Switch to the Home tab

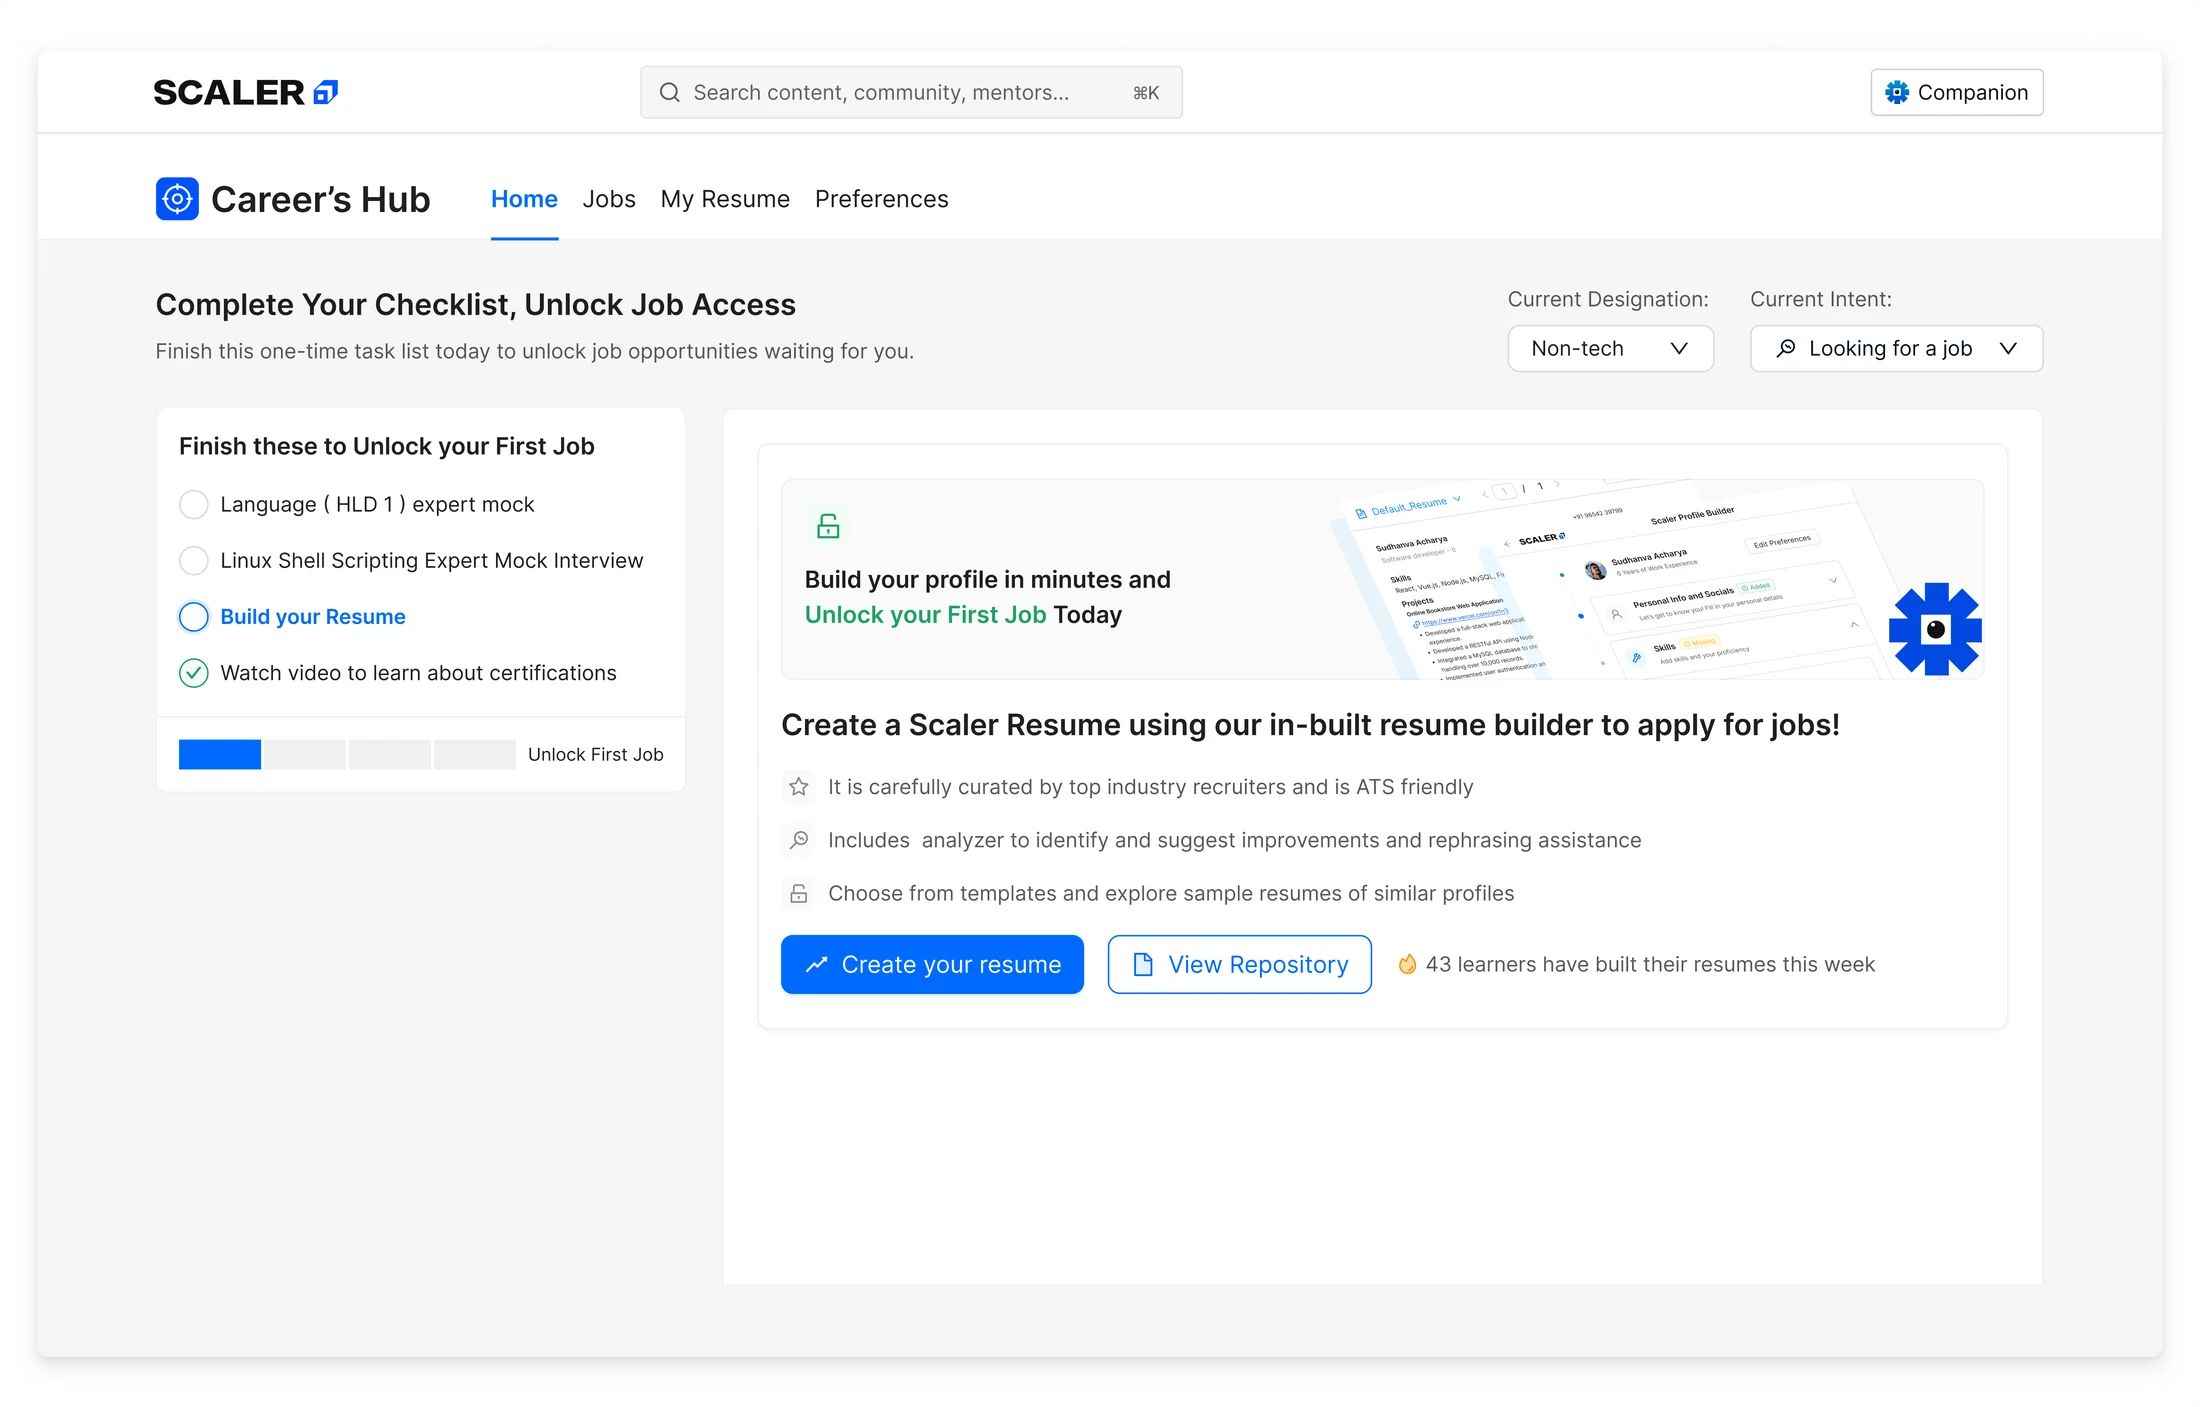[x=524, y=199]
